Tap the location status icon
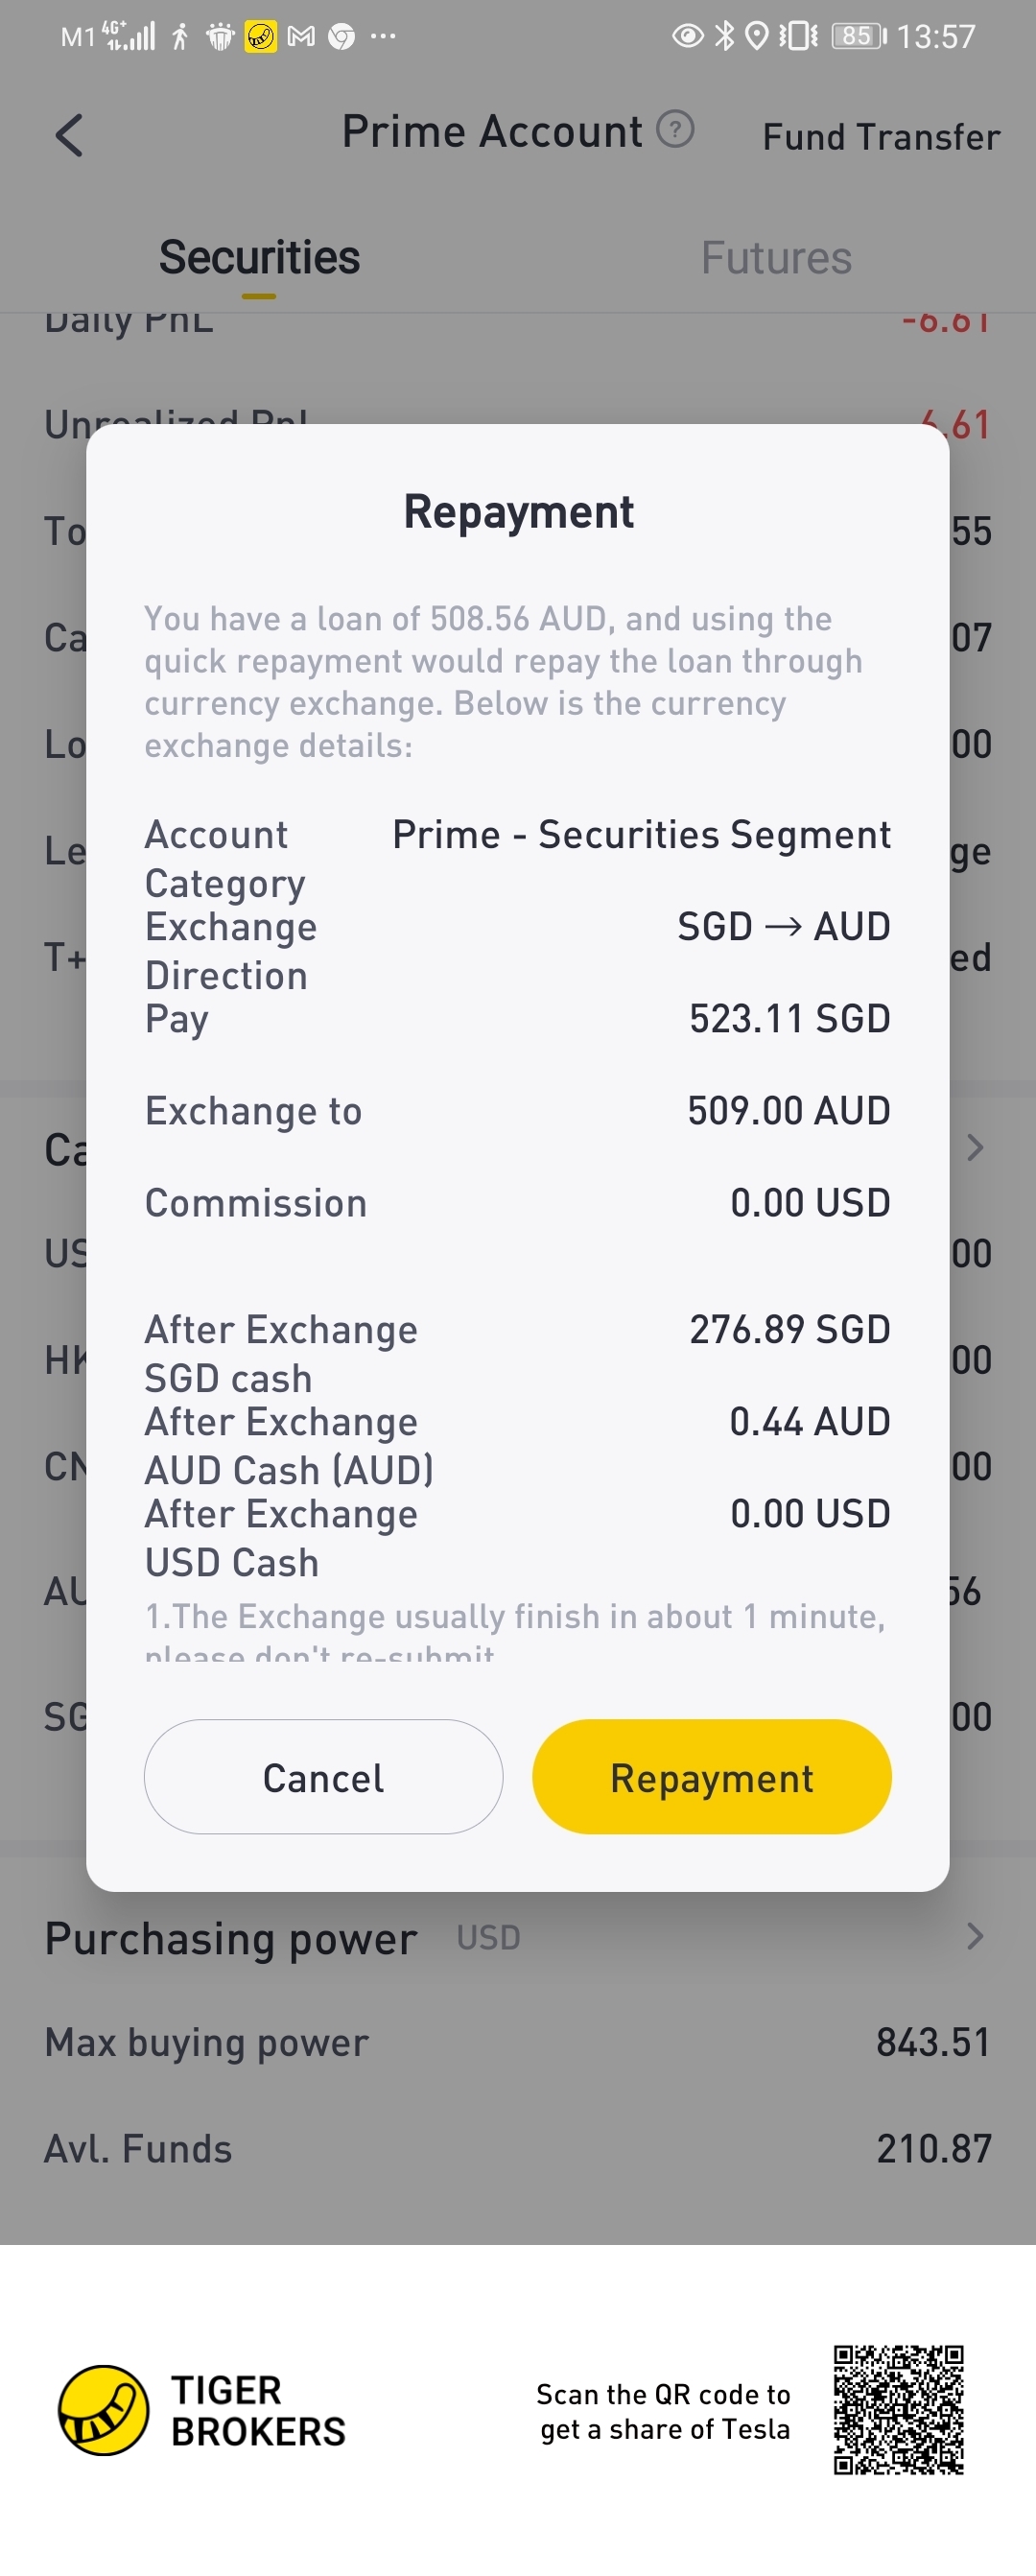The height and width of the screenshot is (2576, 1036). (x=758, y=37)
